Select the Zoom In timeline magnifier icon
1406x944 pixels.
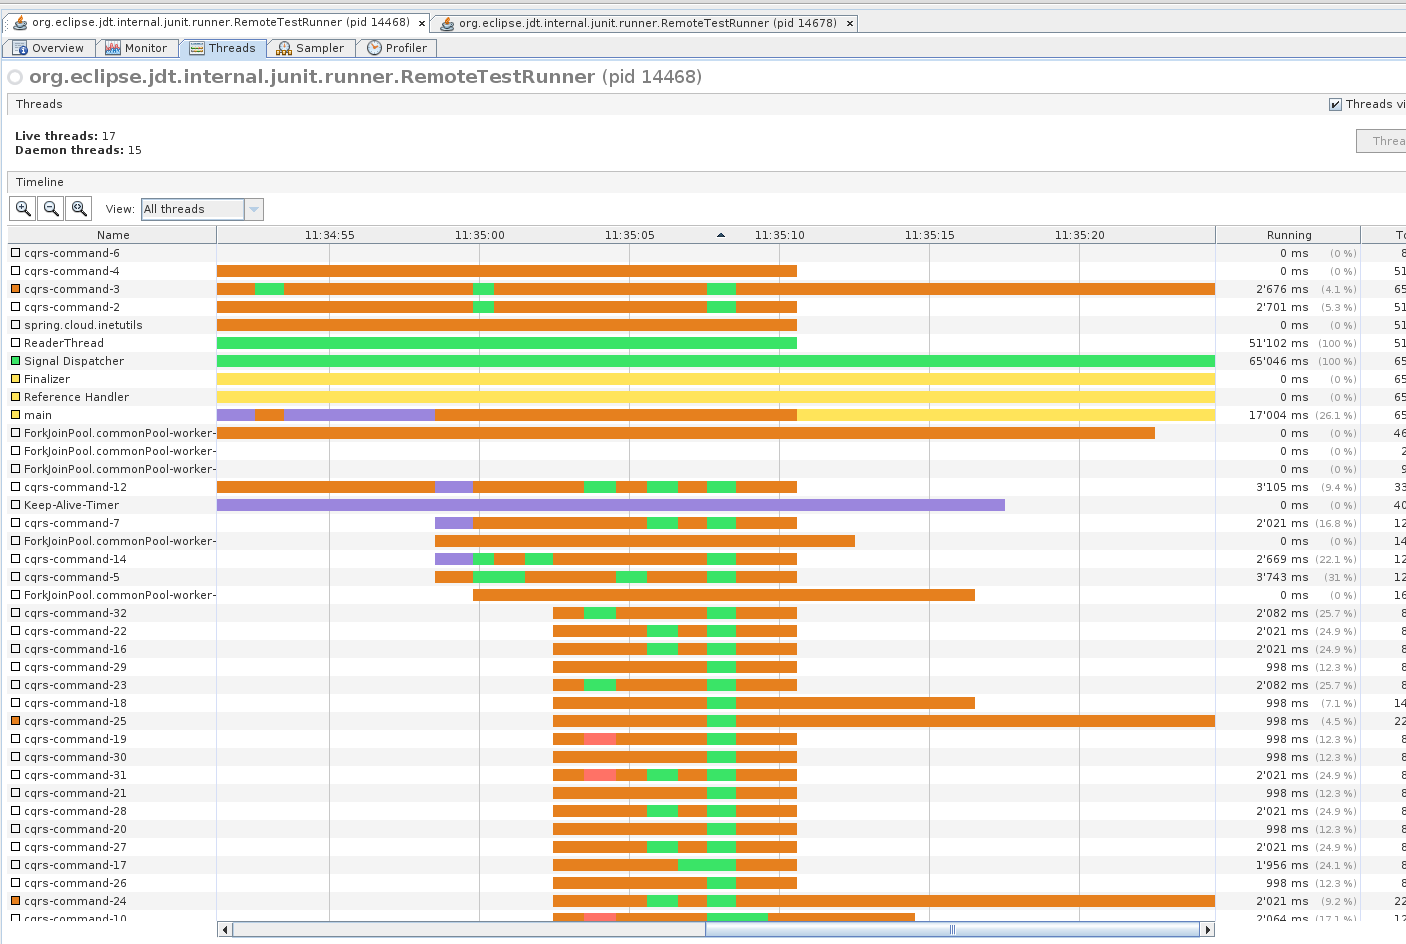click(22, 208)
